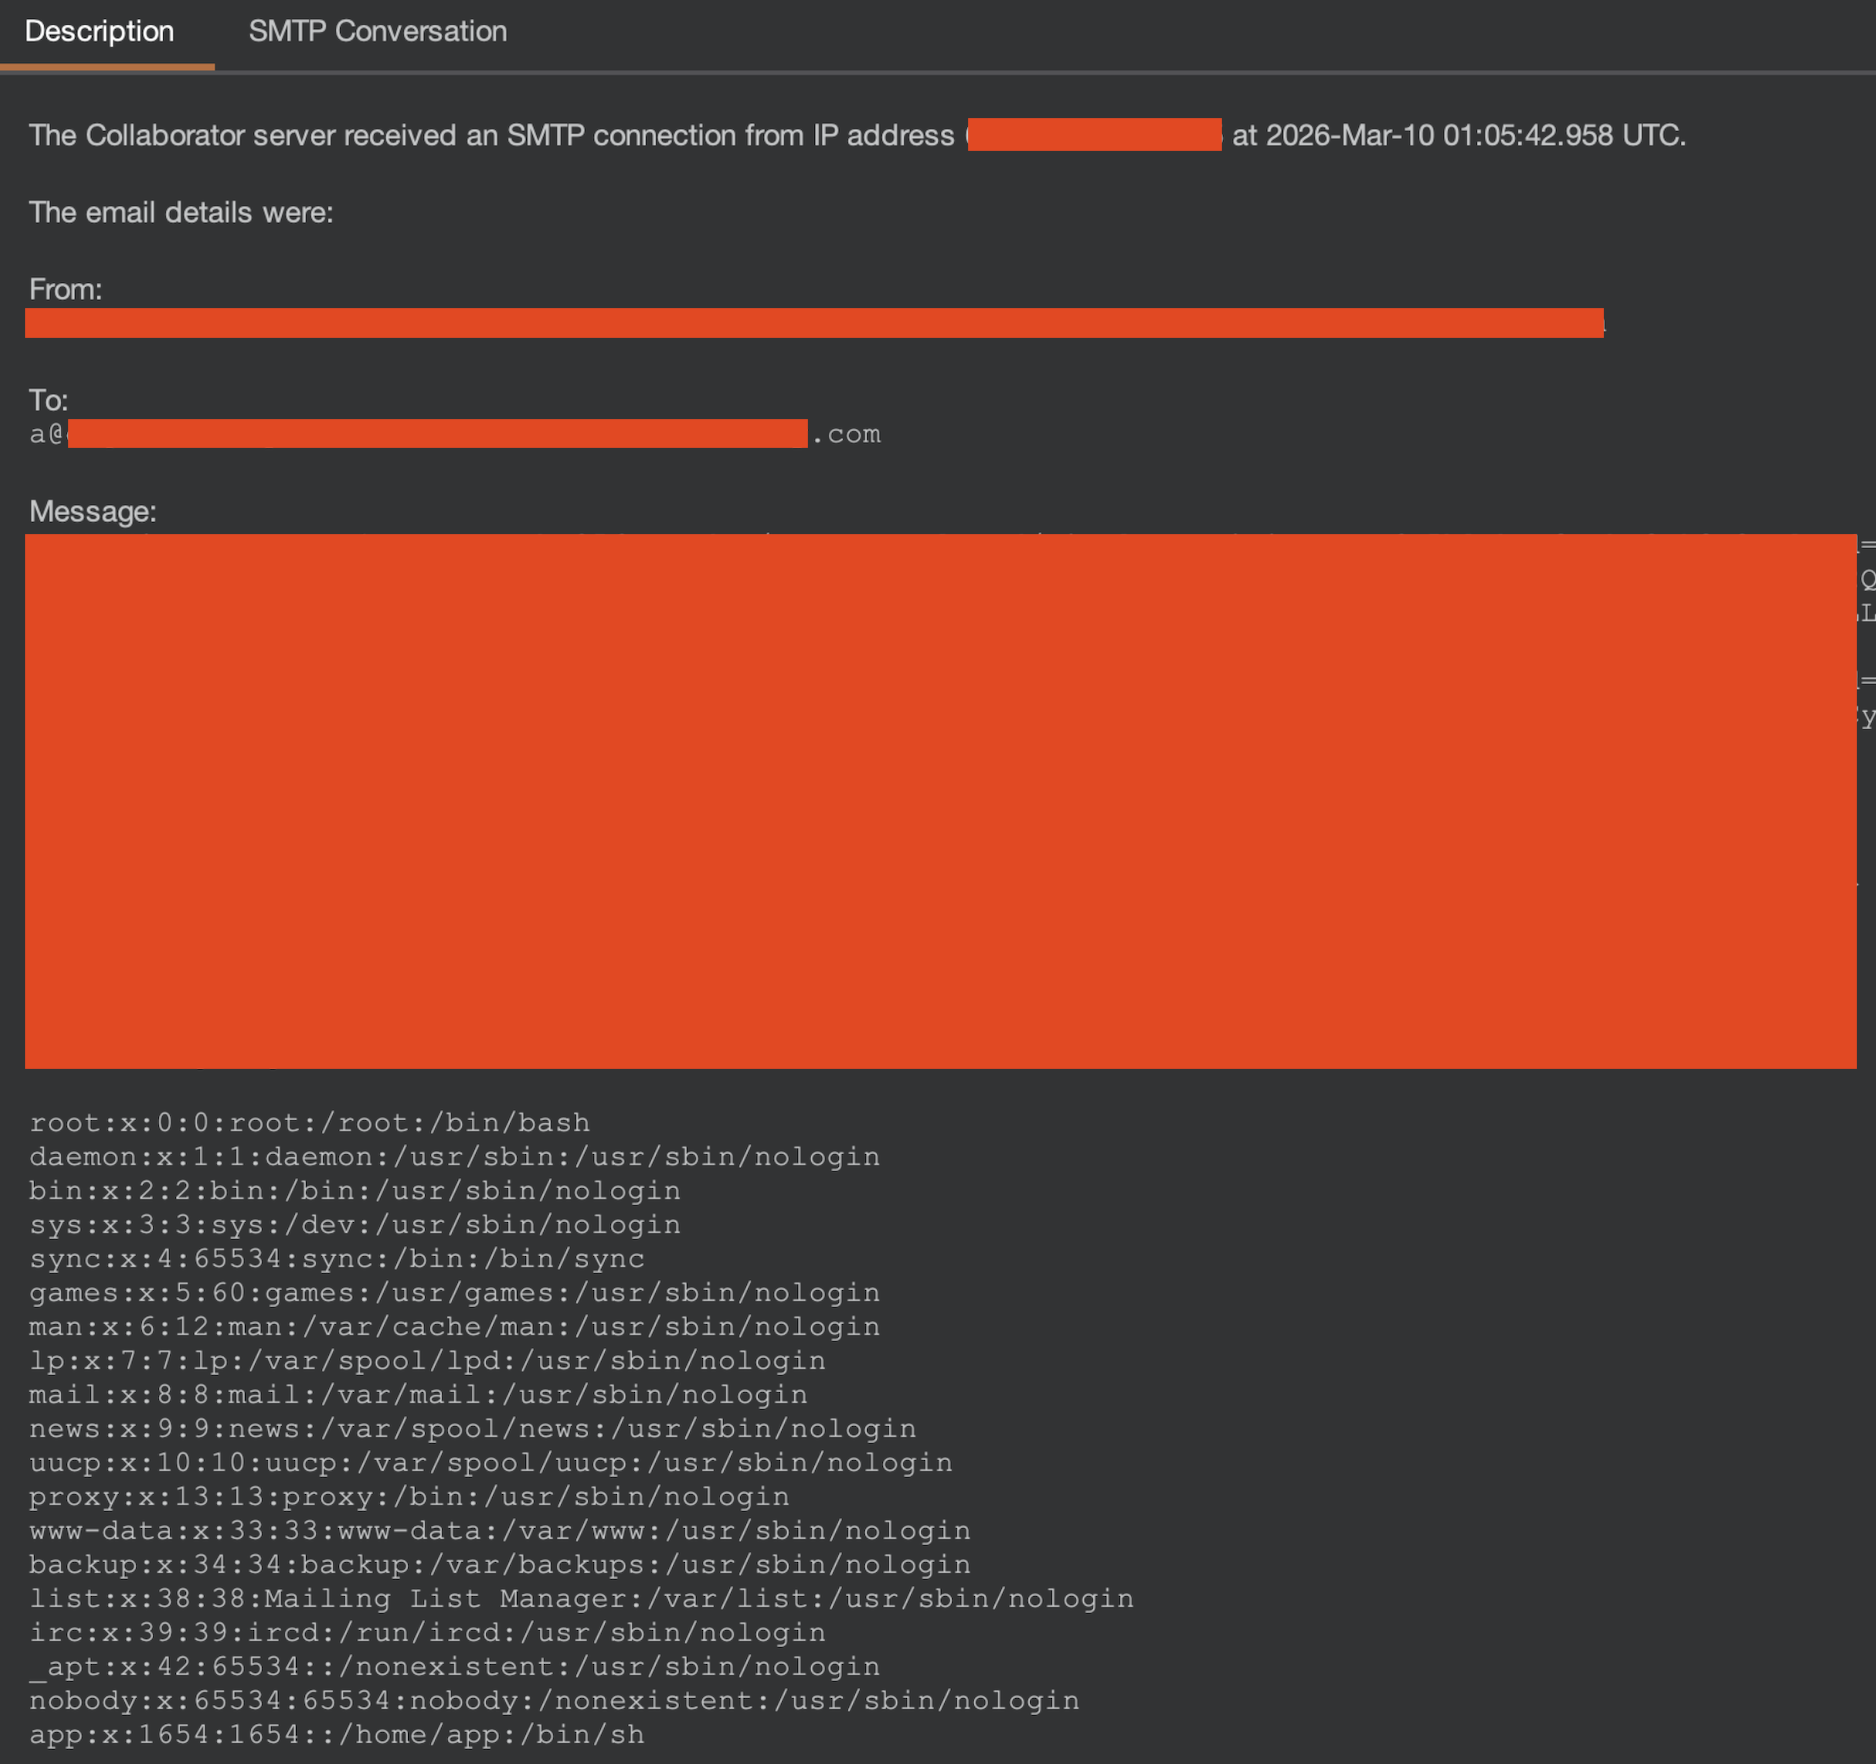Click the 'root:x:0:0:root:/root:/bin/bash' line

point(310,1123)
